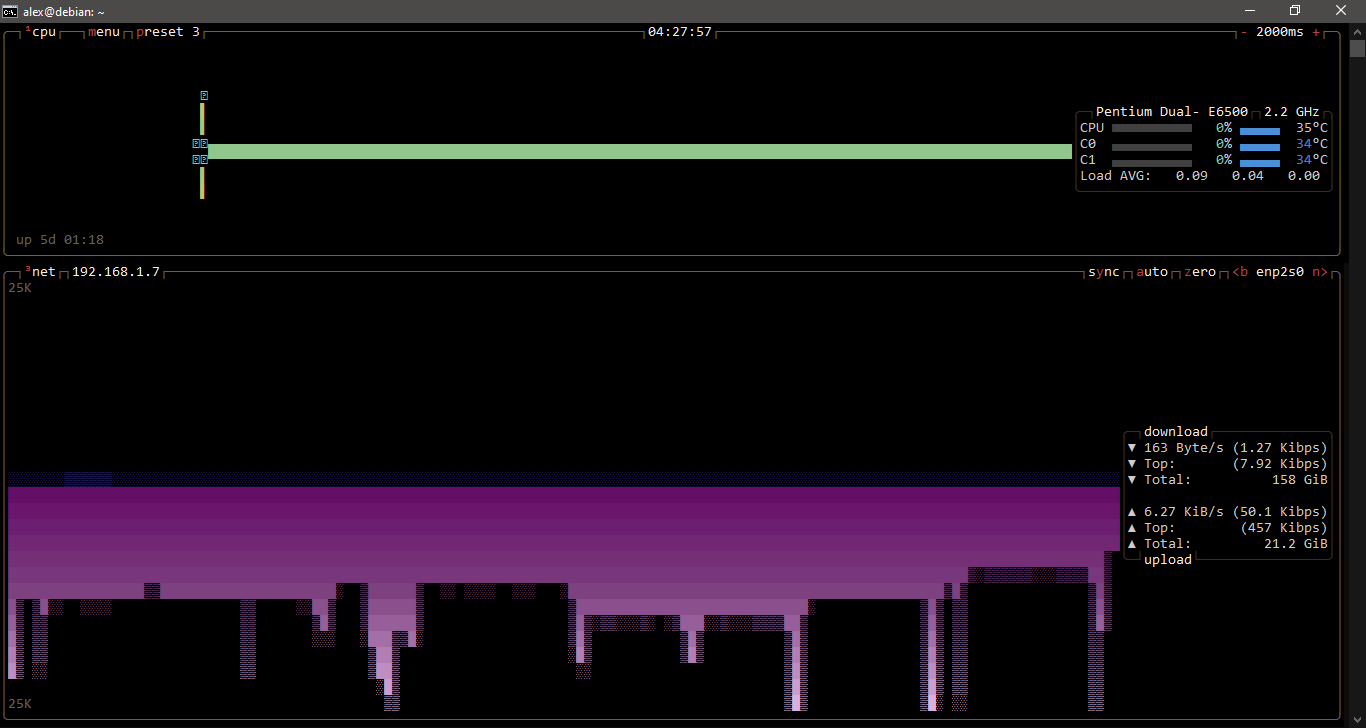Click the minus icon to slow refresh rate
The image size is (1366, 728).
(x=1243, y=32)
